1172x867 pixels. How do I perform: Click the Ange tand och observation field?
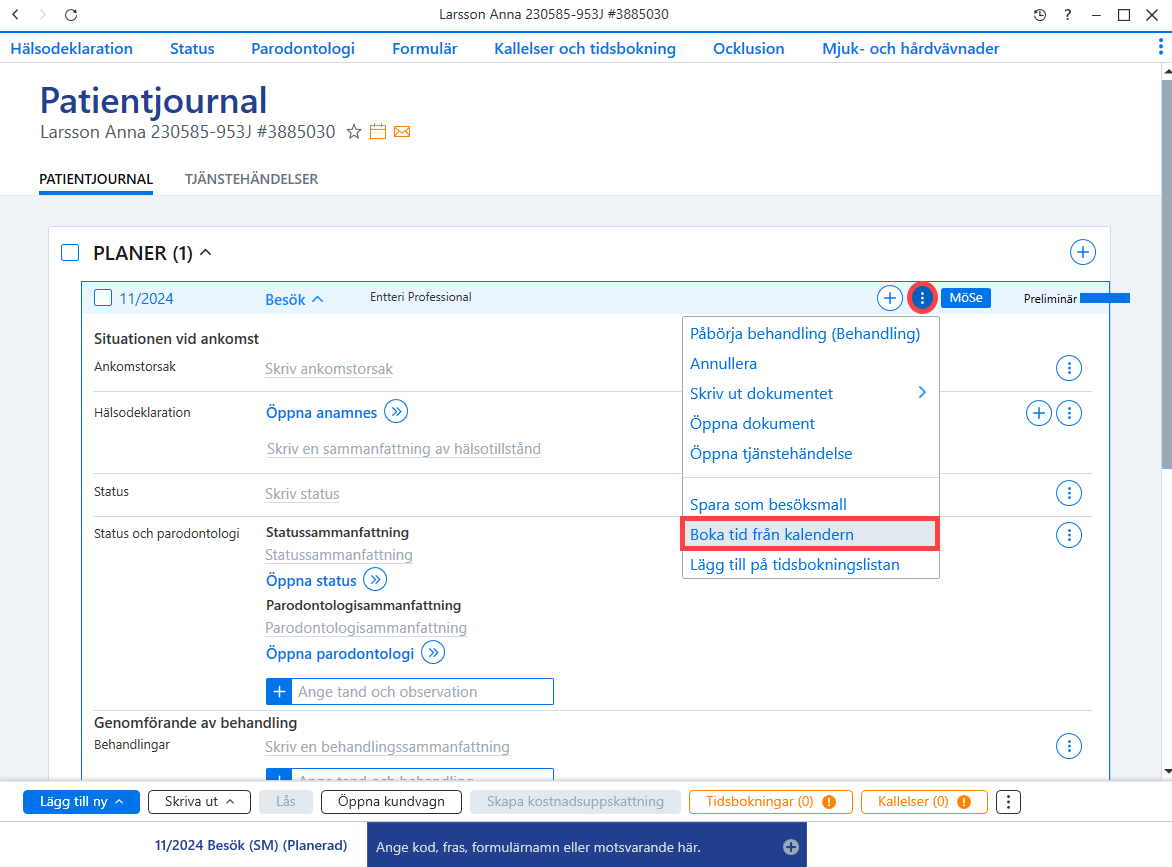click(x=423, y=691)
